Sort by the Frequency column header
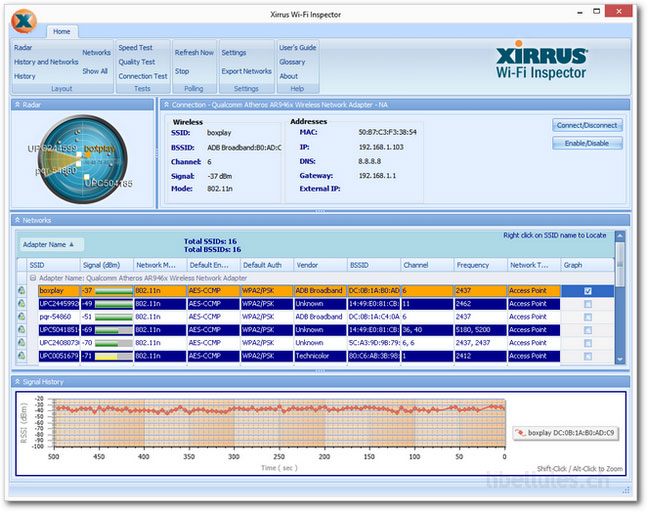 point(481,265)
